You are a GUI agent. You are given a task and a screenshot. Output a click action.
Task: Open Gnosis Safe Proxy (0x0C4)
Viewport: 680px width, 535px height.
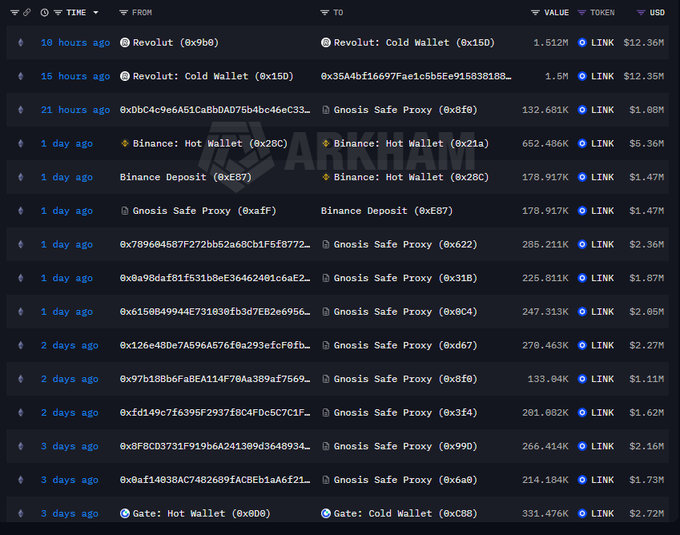coord(405,312)
